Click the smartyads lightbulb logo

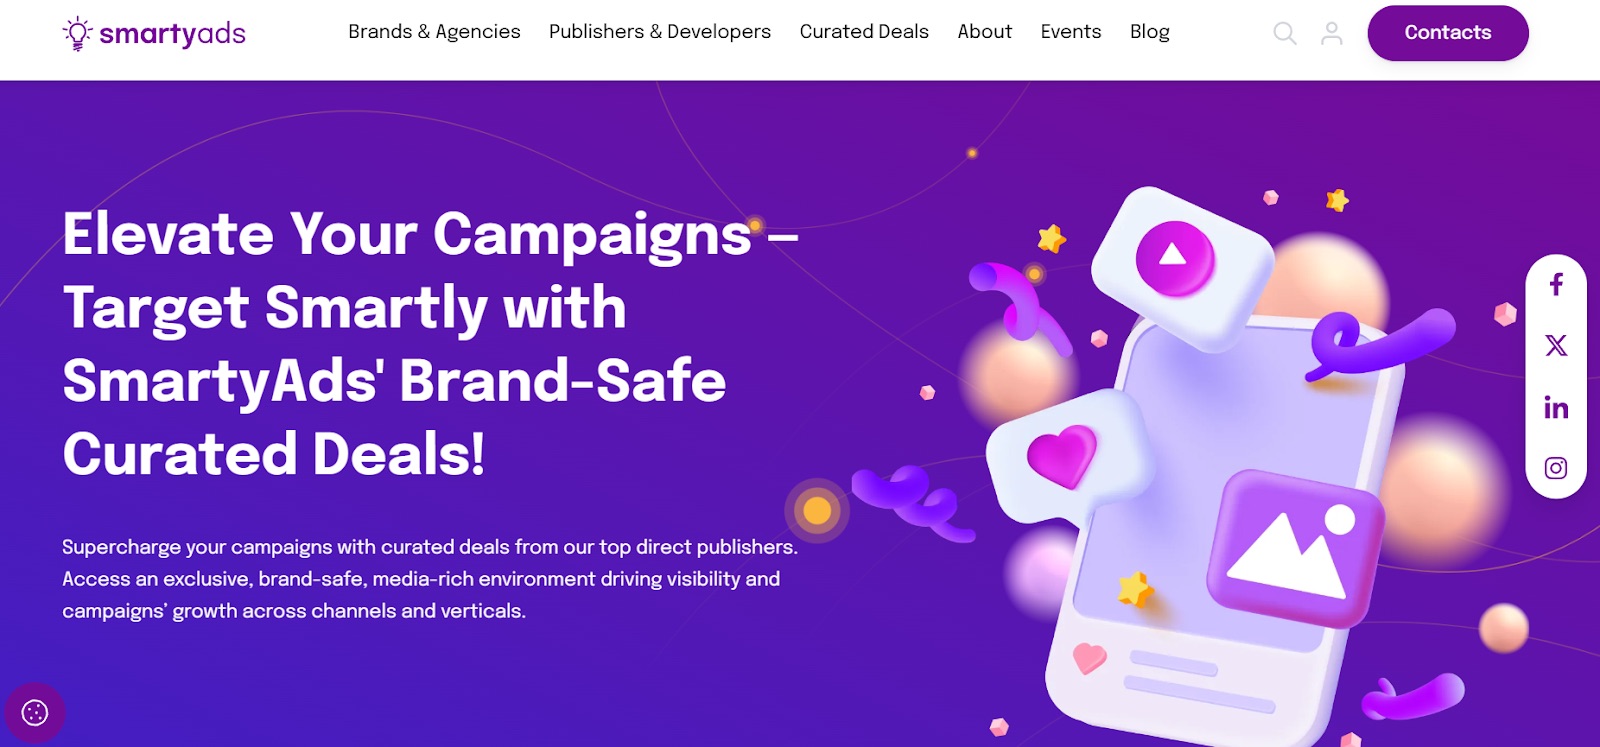coord(154,33)
